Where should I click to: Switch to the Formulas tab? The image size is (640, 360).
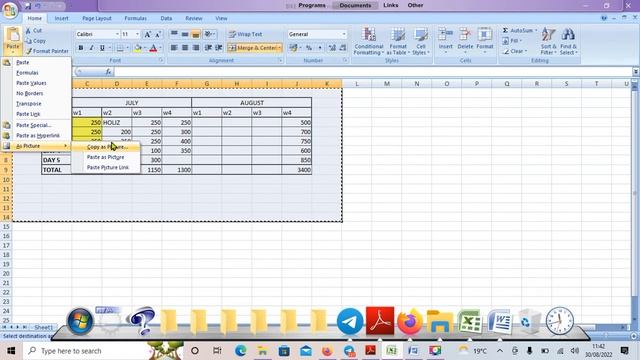(x=136, y=18)
